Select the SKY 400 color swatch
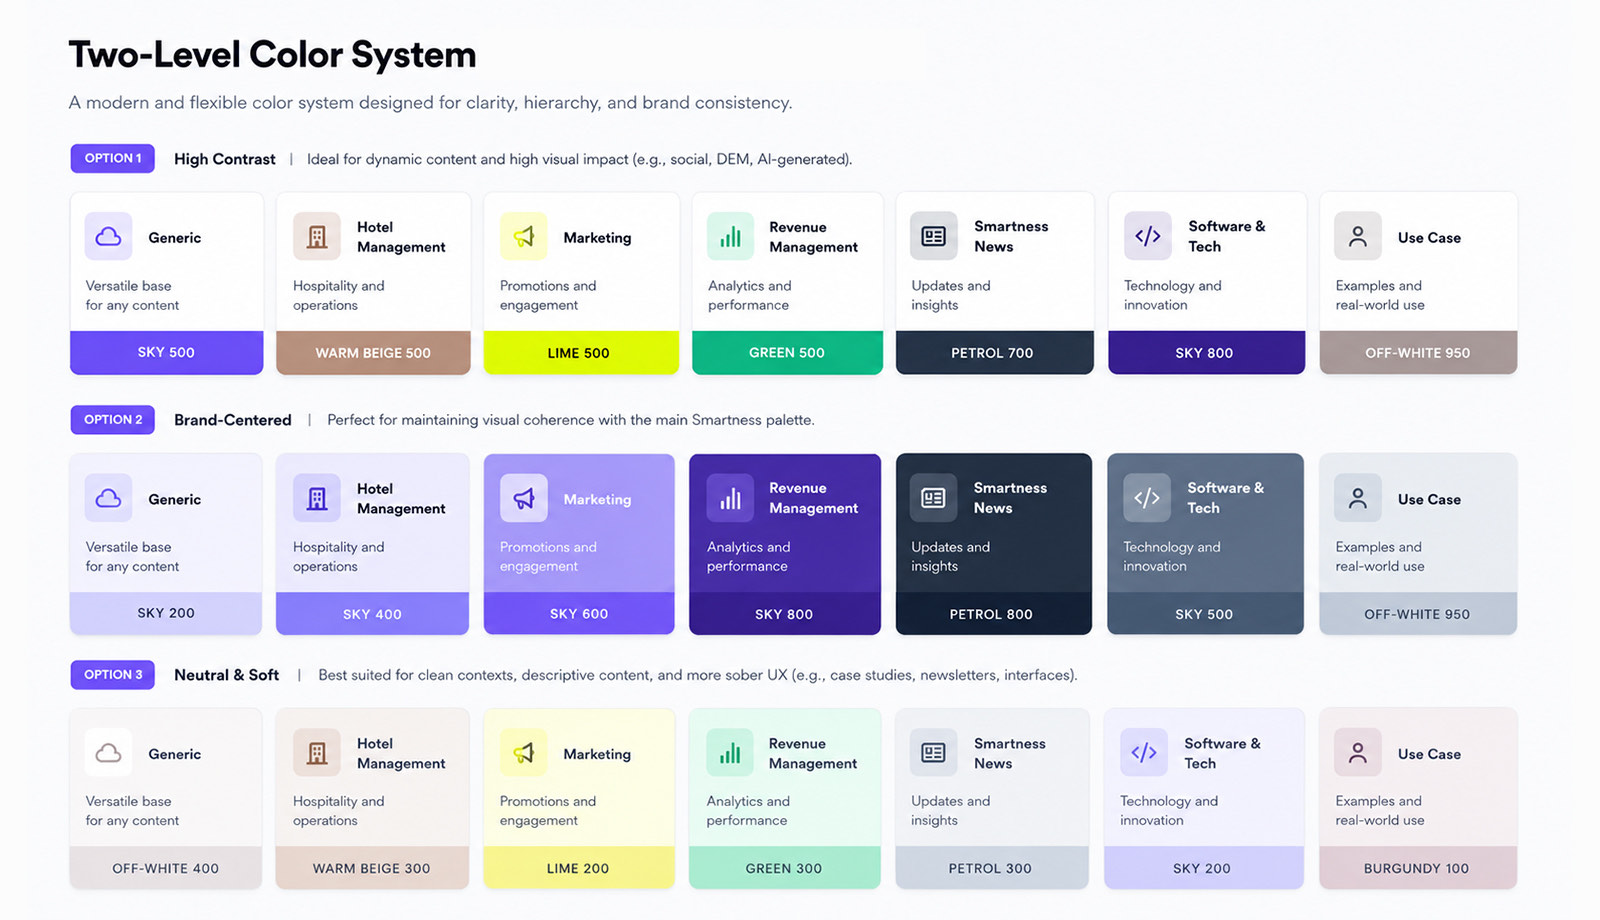The width and height of the screenshot is (1600, 920). pyautogui.click(x=372, y=613)
